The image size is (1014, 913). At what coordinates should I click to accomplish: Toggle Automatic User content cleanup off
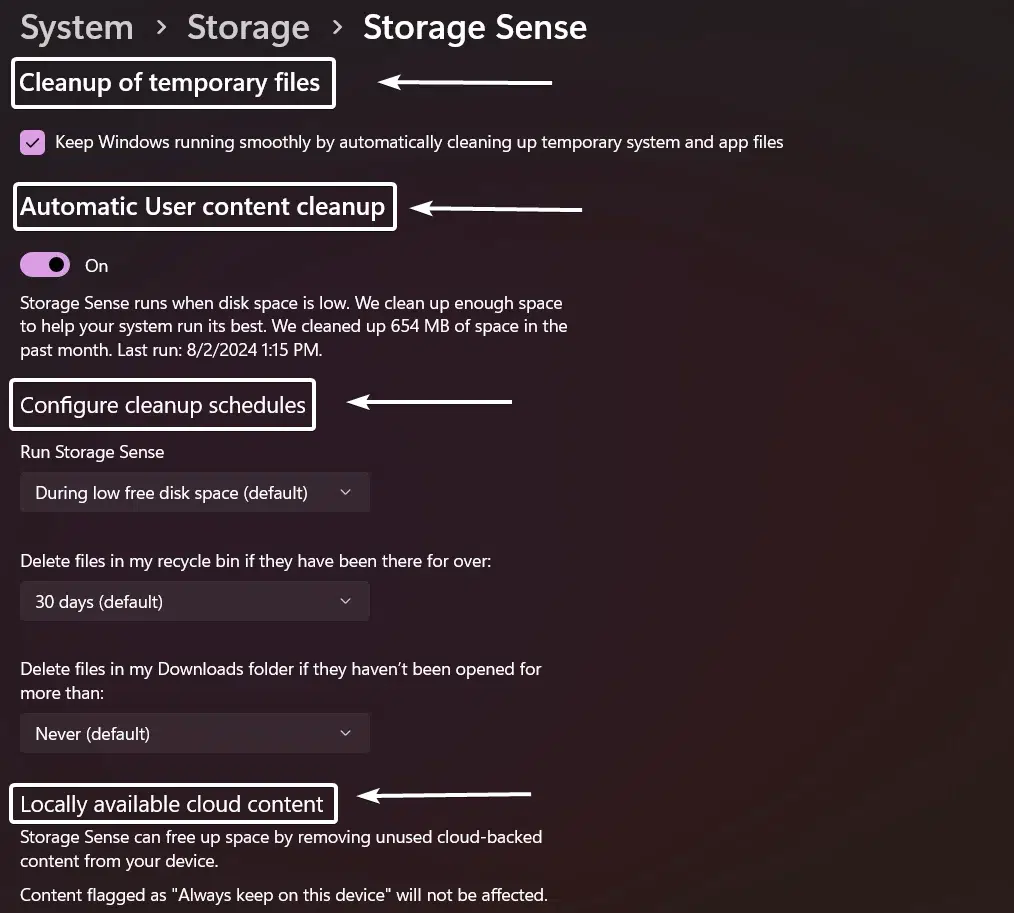pos(44,264)
